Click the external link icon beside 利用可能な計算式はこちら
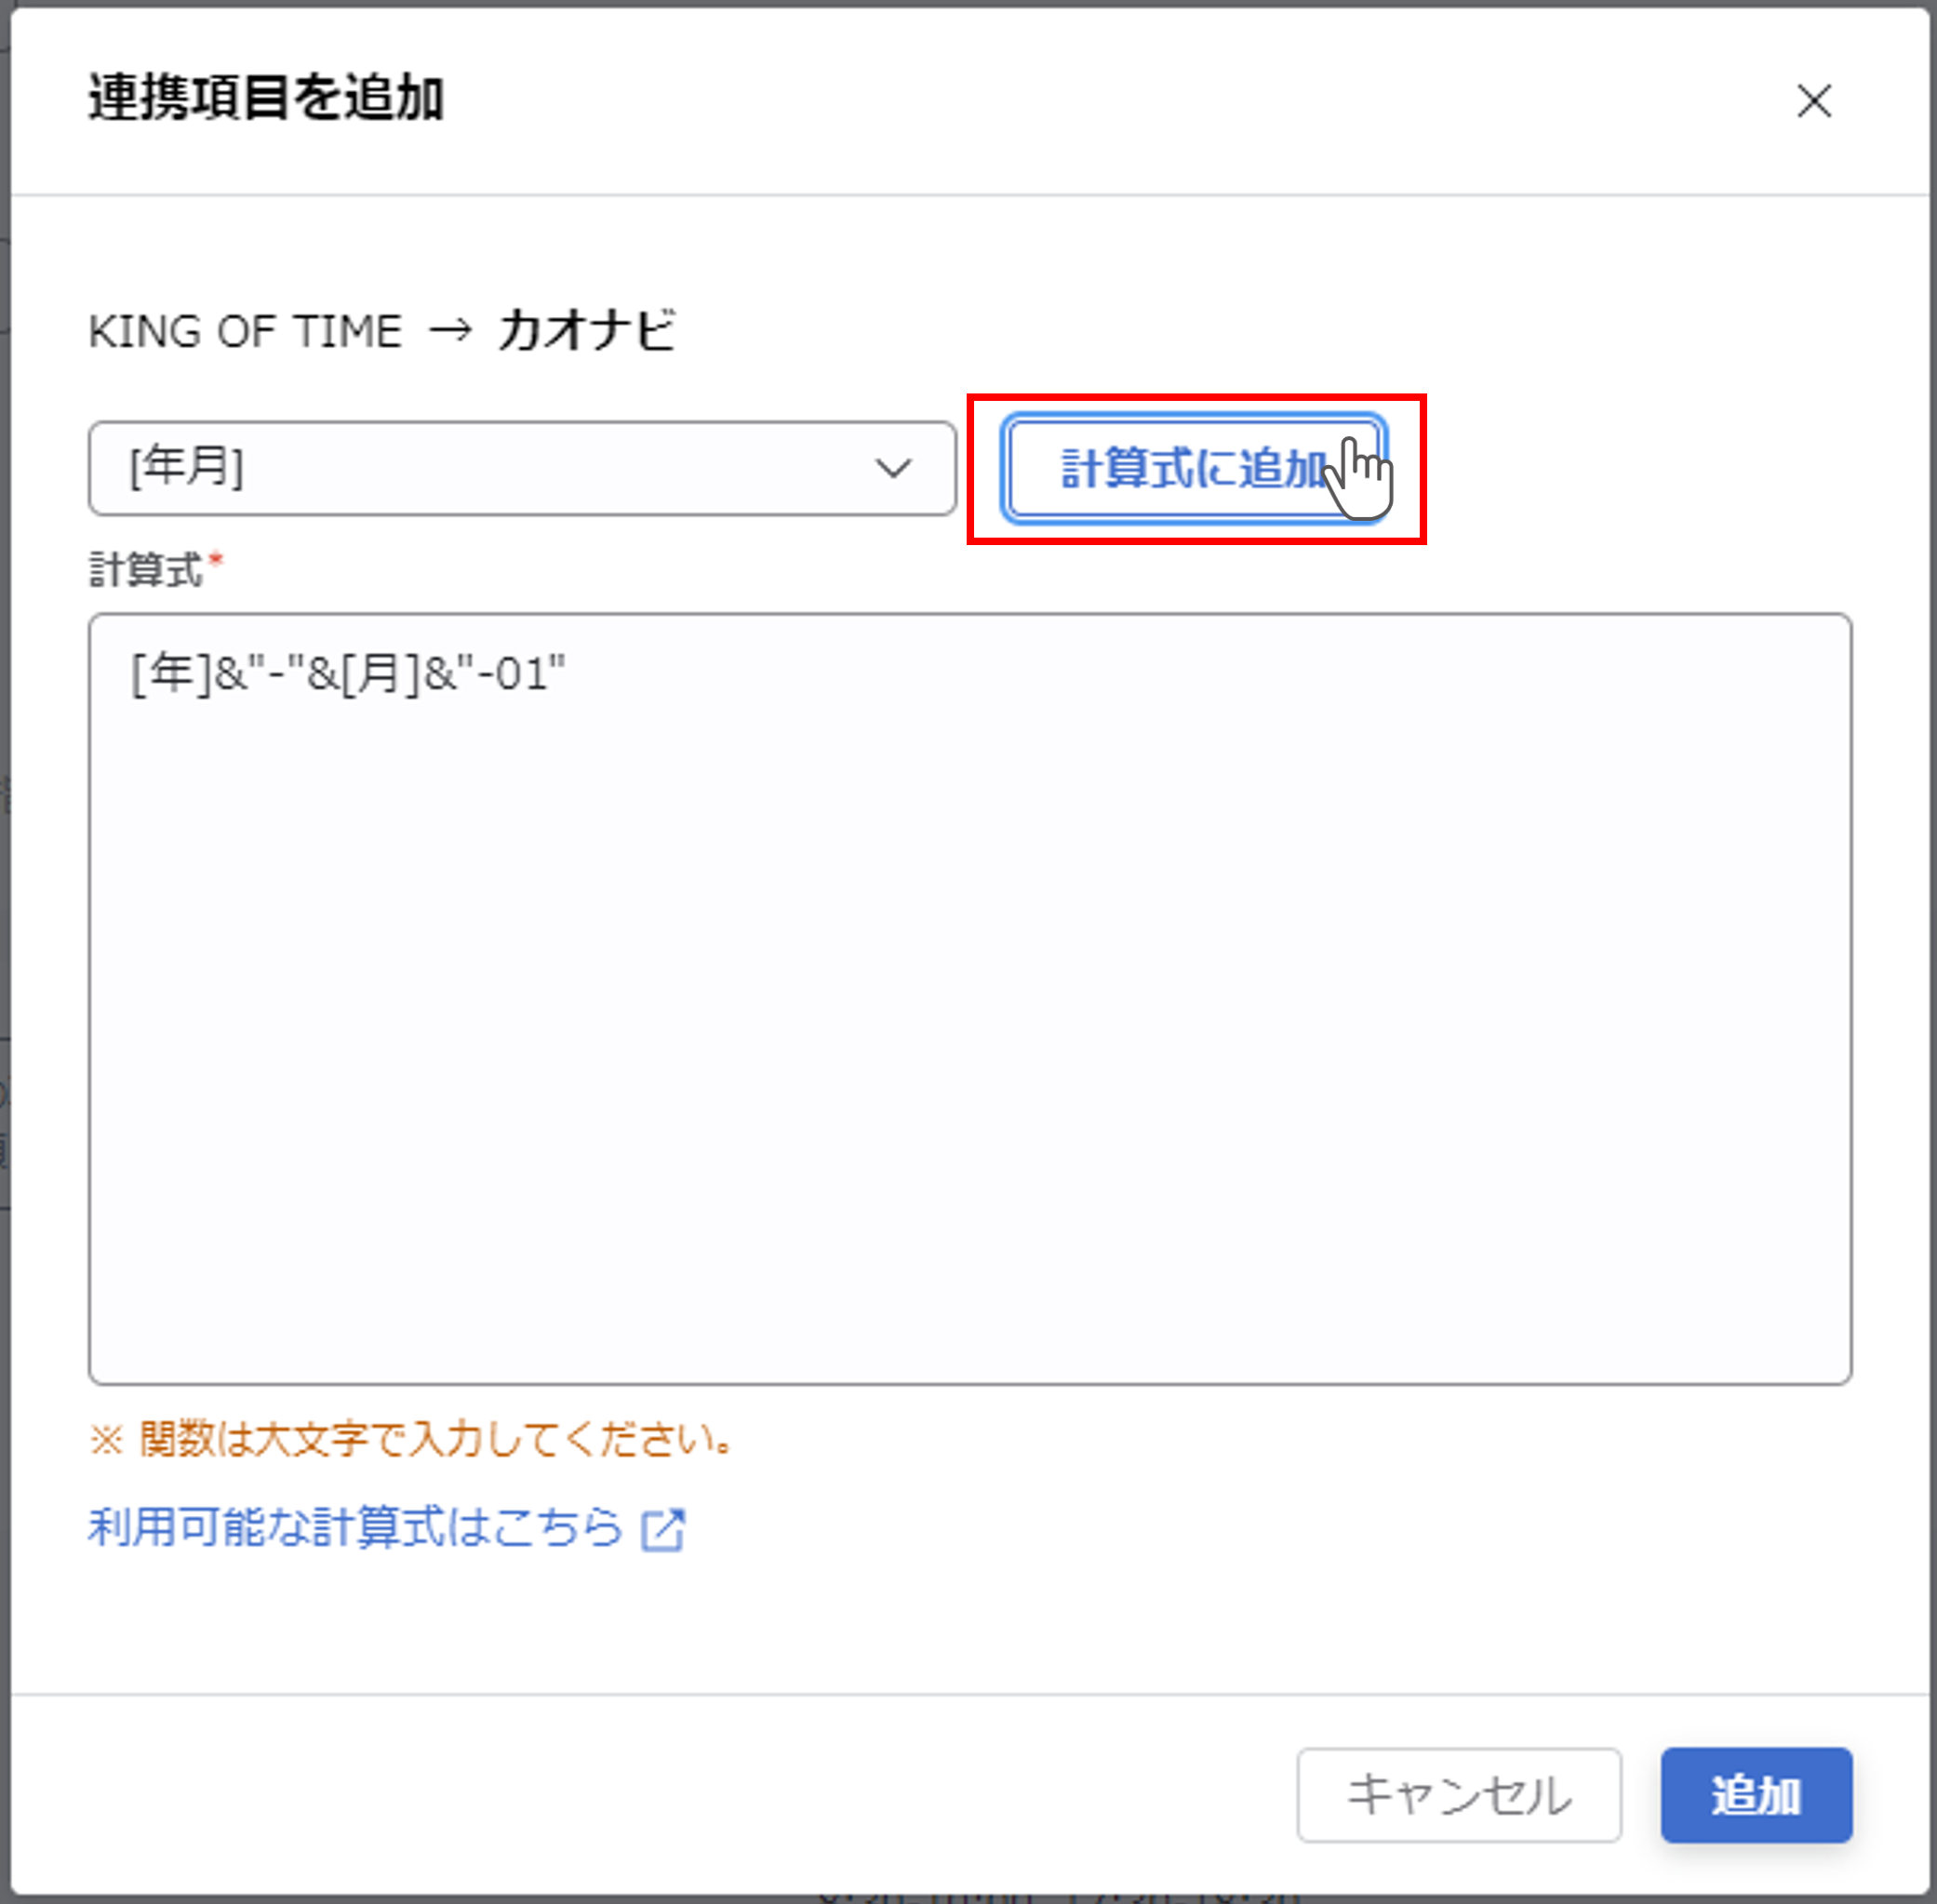The image size is (1937, 1904). (663, 1530)
